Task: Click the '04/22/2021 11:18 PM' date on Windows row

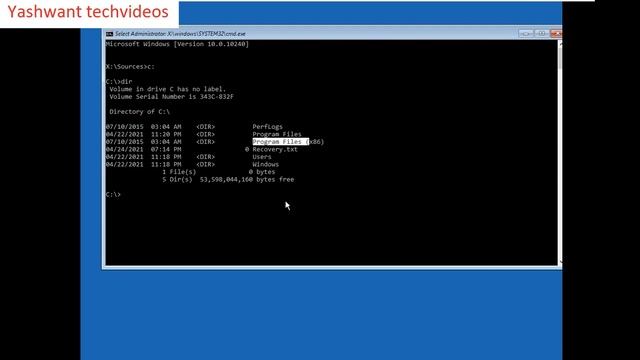Action: click(x=143, y=164)
